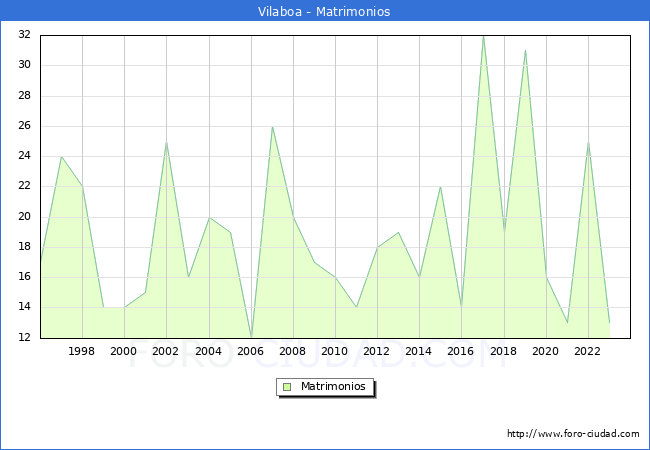This screenshot has height=450, width=650.
Task: Click the 2002 peak at value 25
Action: pyautogui.click(x=166, y=141)
